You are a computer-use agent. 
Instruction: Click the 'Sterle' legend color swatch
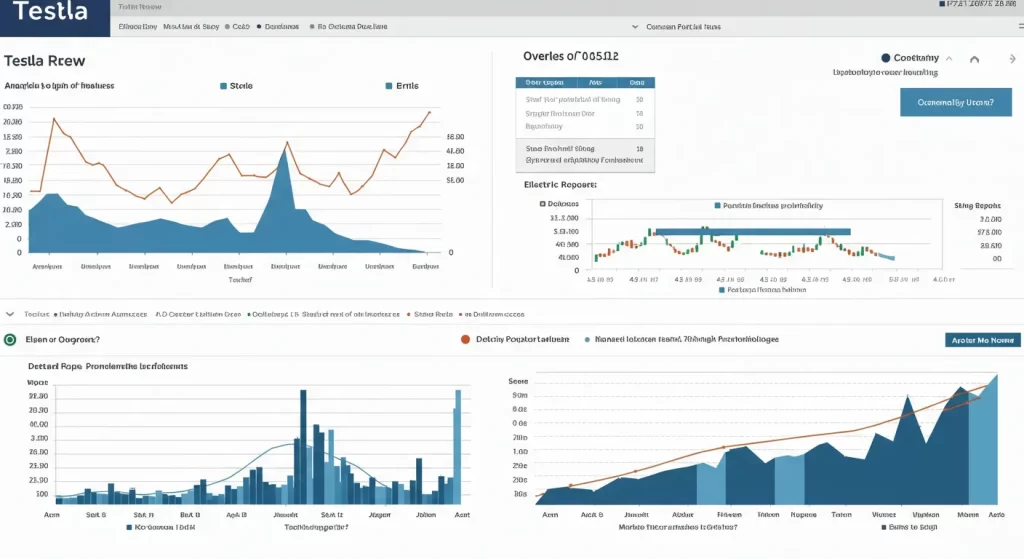[x=223, y=86]
